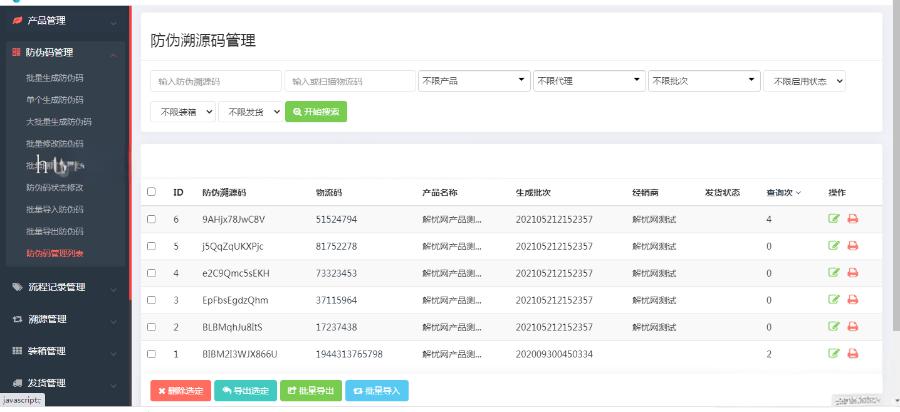The width and height of the screenshot is (900, 412).
Task: Focus the 输入防伪溯源码 input field
Action: click(216, 81)
